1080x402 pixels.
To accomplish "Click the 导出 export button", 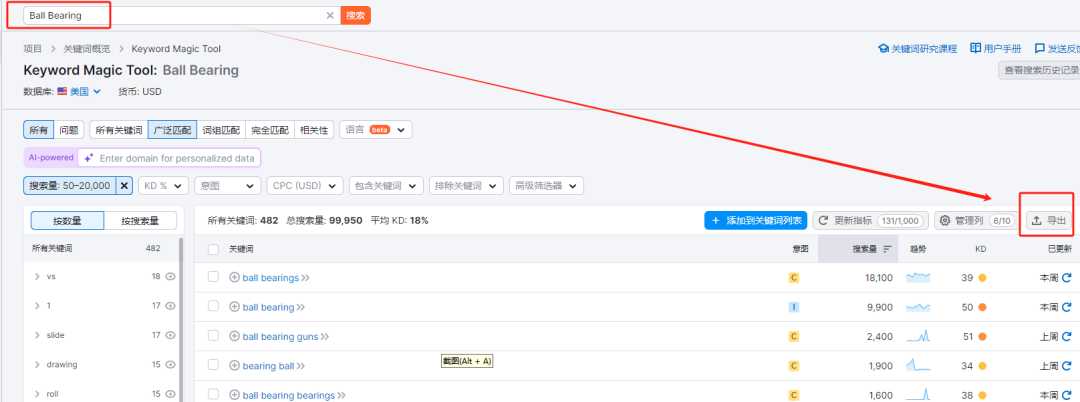I will 1049,220.
